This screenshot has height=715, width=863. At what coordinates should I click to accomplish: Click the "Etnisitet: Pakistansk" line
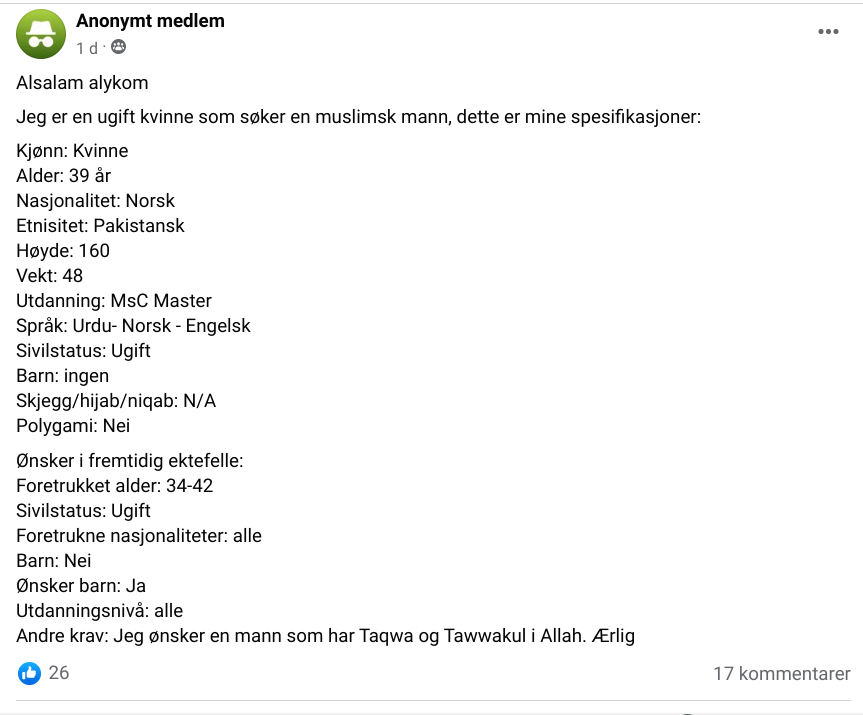point(100,226)
